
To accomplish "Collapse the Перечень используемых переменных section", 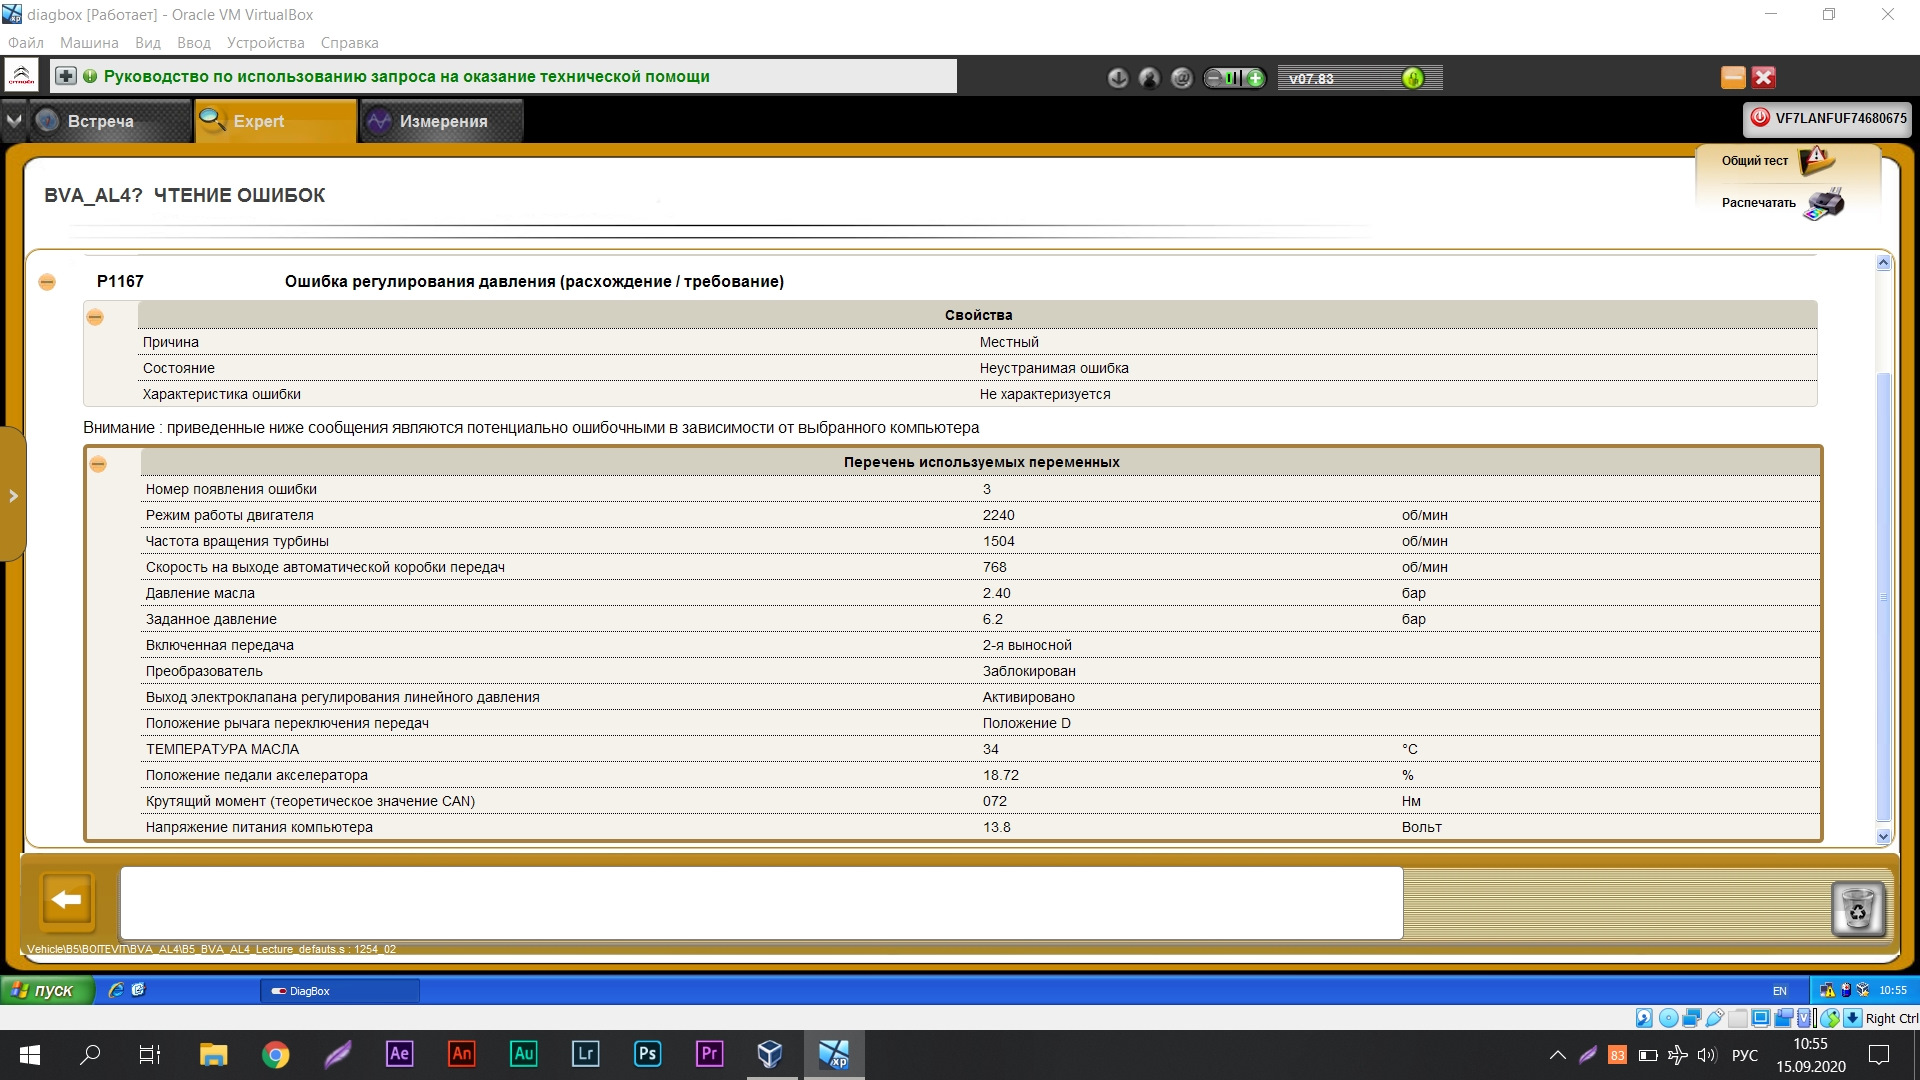I will tap(98, 464).
